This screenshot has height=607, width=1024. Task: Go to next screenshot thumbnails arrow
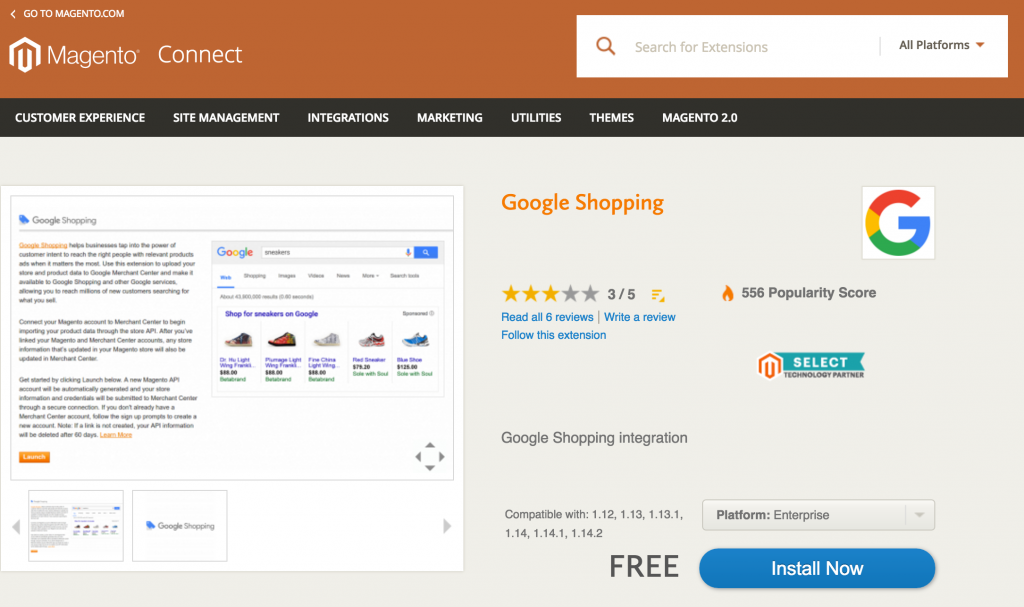point(447,526)
